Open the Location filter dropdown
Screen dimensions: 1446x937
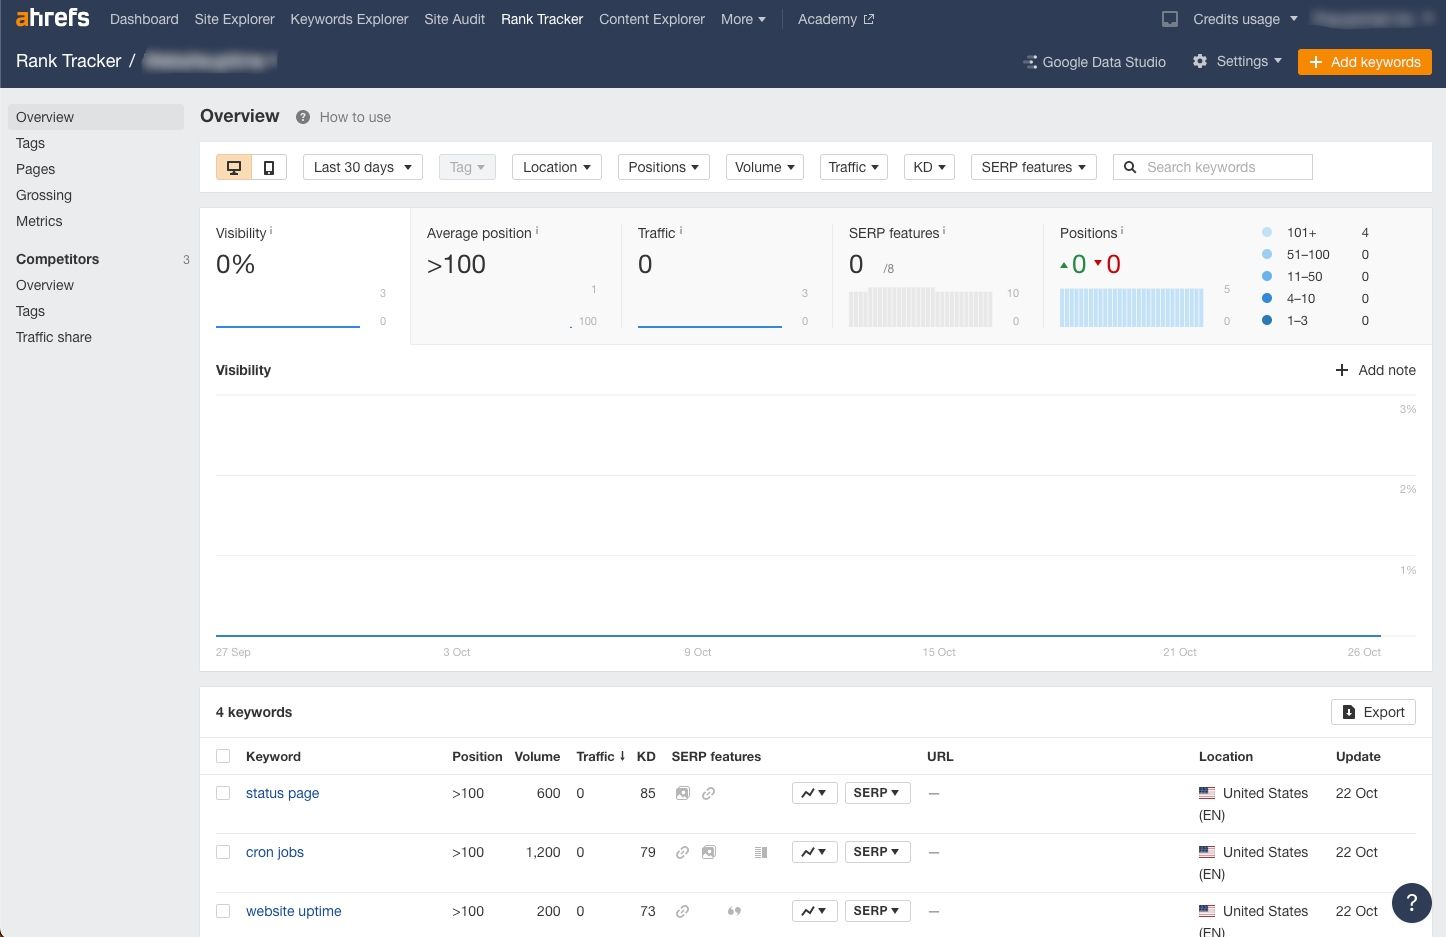557,167
